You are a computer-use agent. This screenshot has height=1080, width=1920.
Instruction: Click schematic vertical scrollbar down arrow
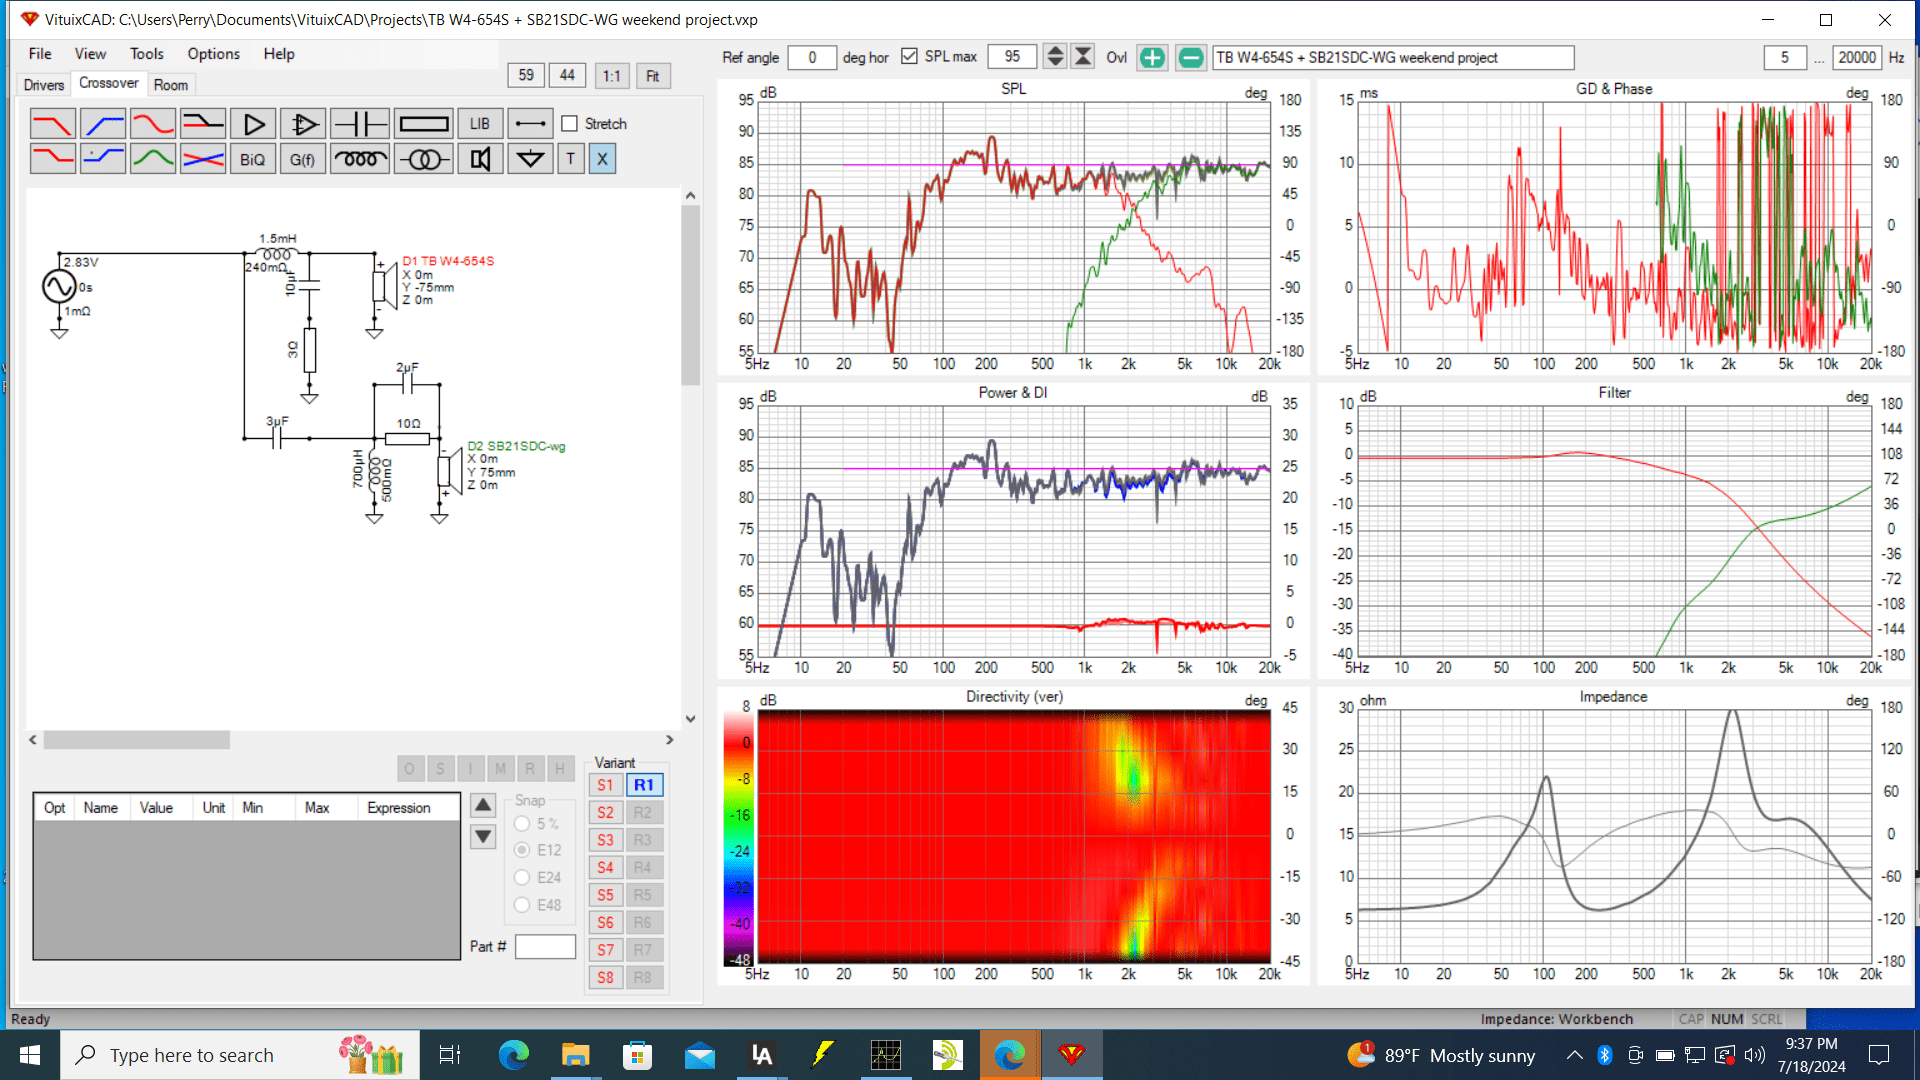tap(690, 719)
